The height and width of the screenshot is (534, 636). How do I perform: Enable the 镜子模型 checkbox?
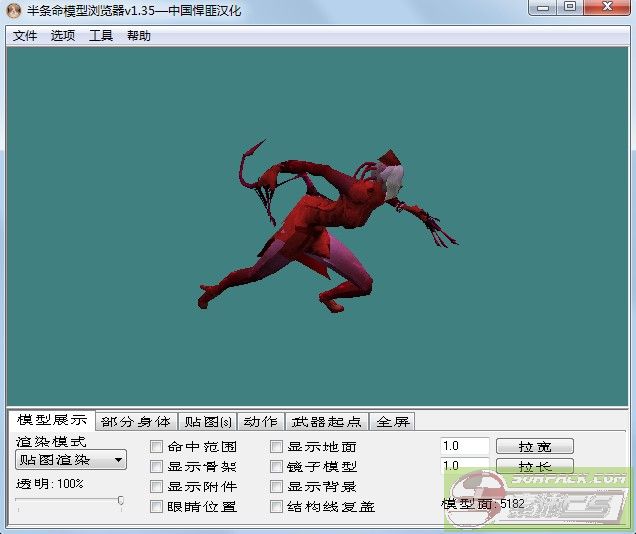276,467
